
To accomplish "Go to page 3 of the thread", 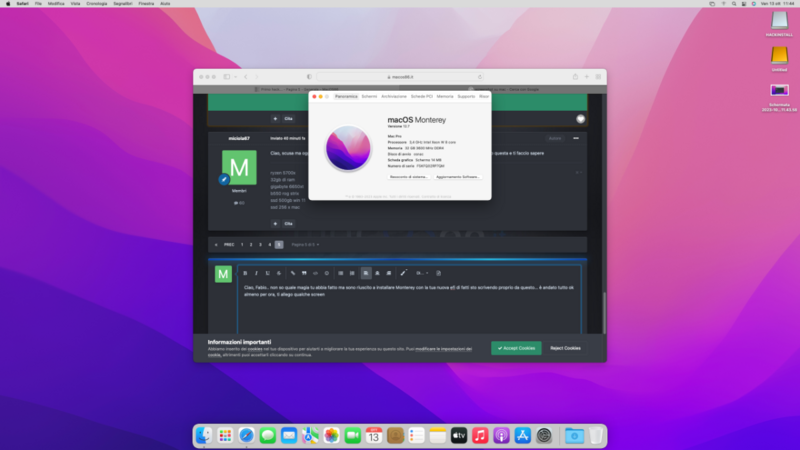I will click(x=260, y=244).
